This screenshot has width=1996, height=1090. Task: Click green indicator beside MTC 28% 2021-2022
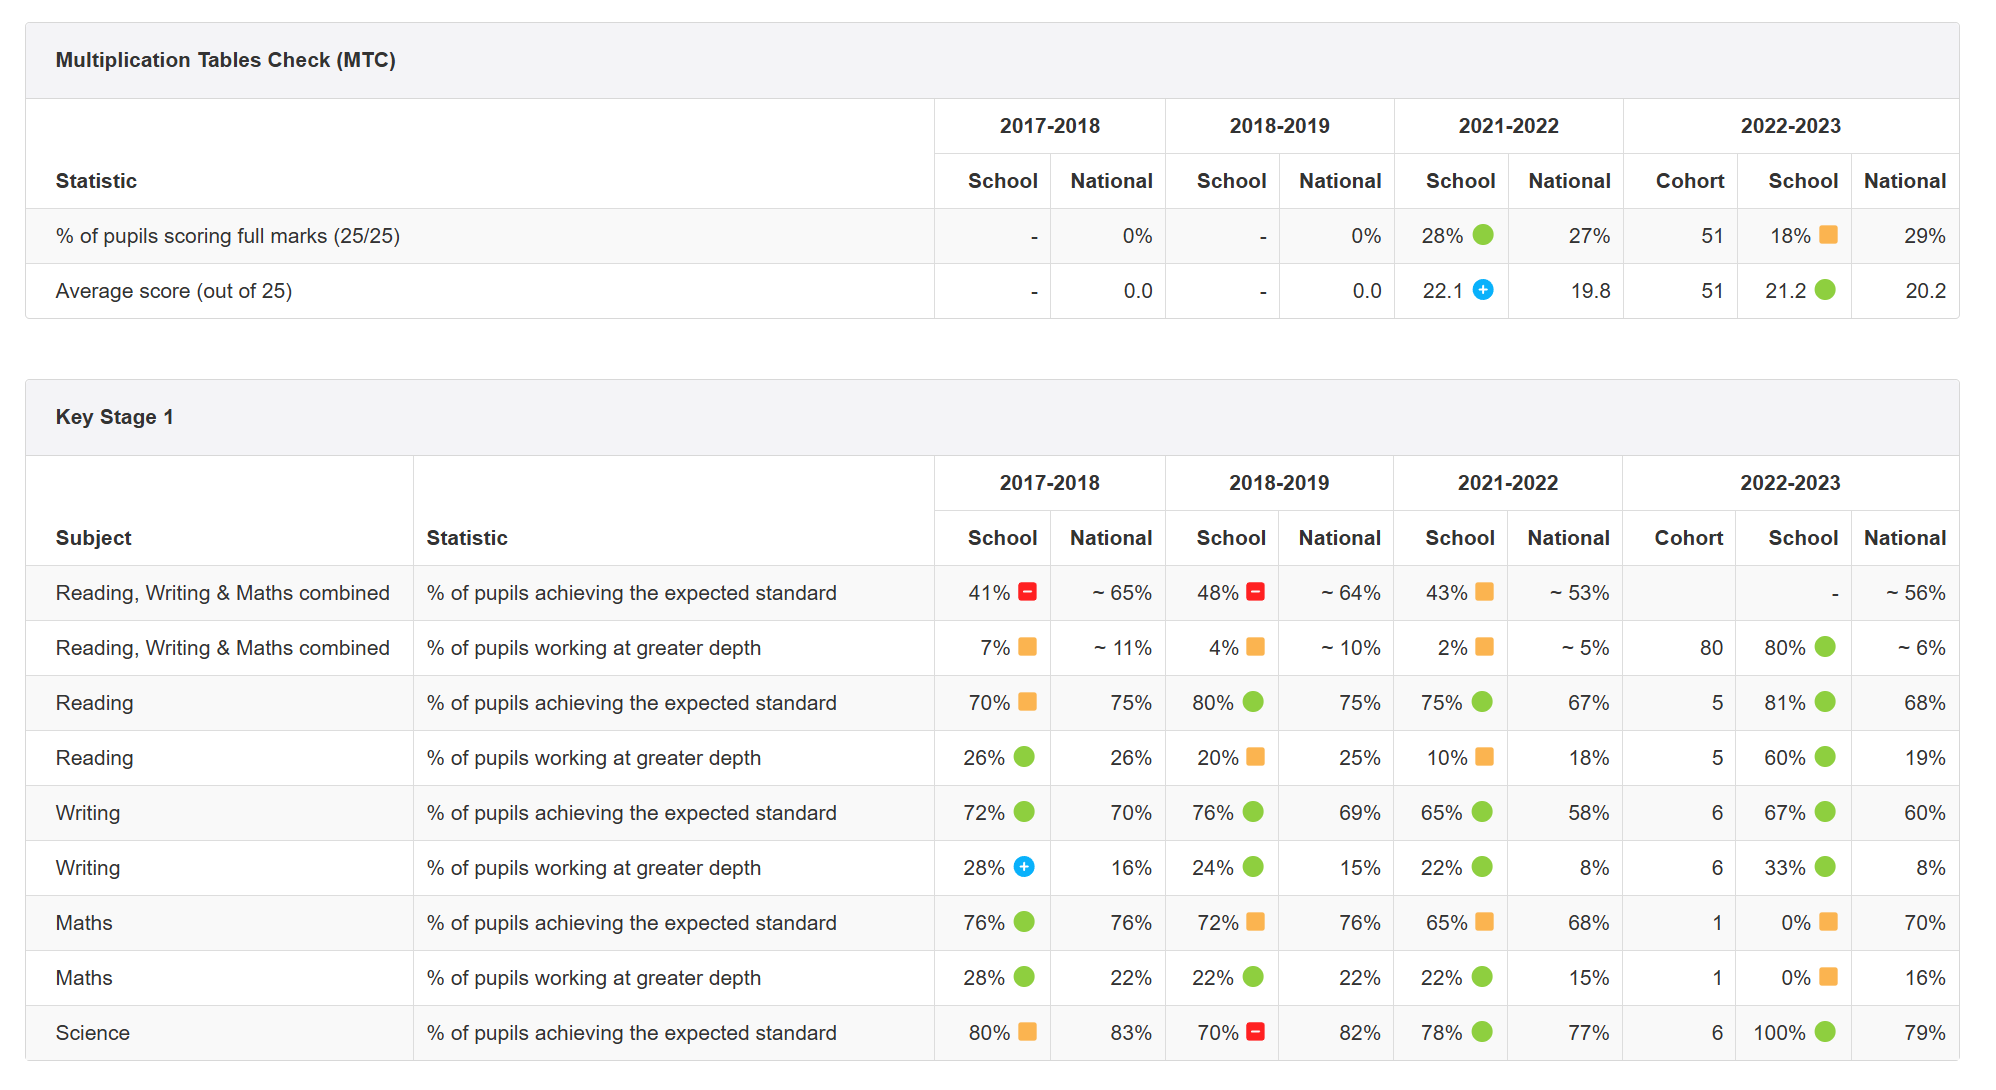[1483, 235]
